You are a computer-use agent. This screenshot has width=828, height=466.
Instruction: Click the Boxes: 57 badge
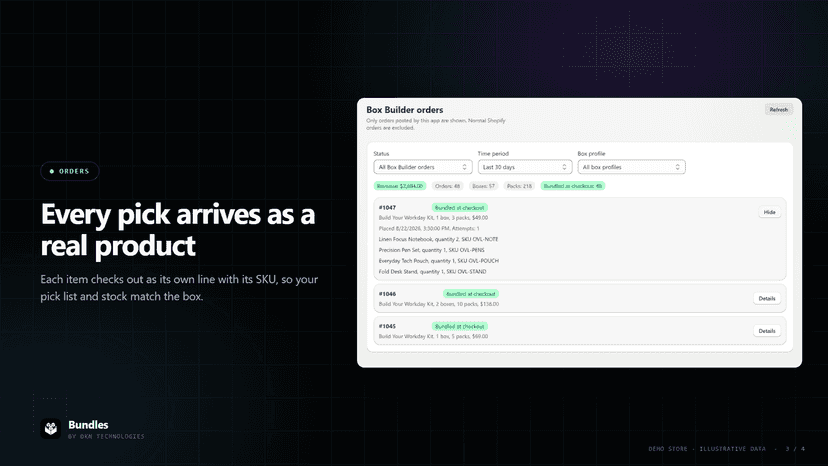pos(484,186)
